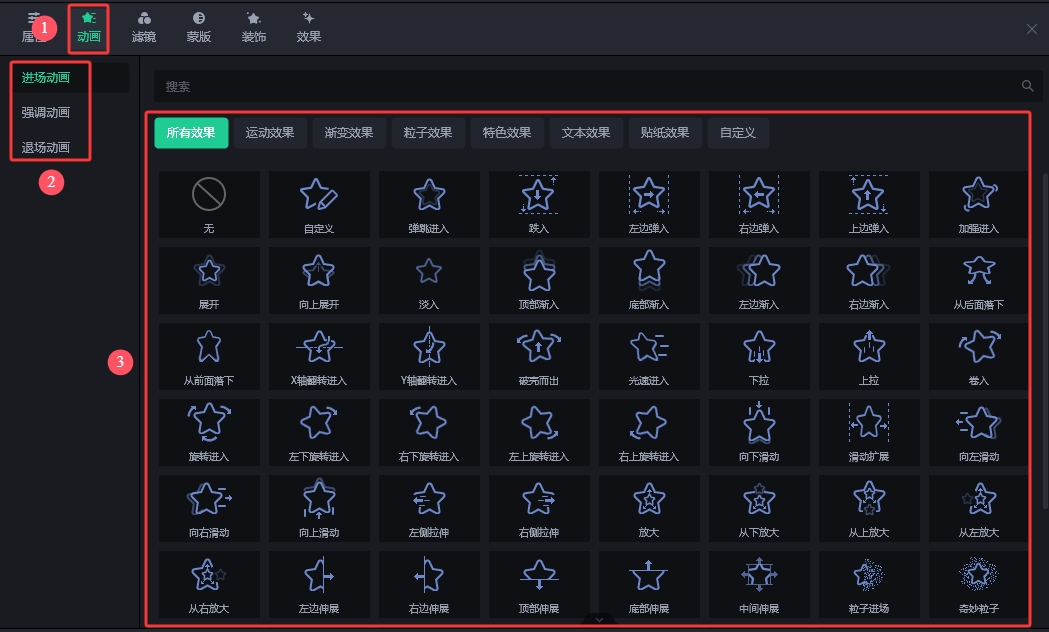Open the 滤镜 filter tab
The height and width of the screenshot is (632, 1049).
point(144,27)
